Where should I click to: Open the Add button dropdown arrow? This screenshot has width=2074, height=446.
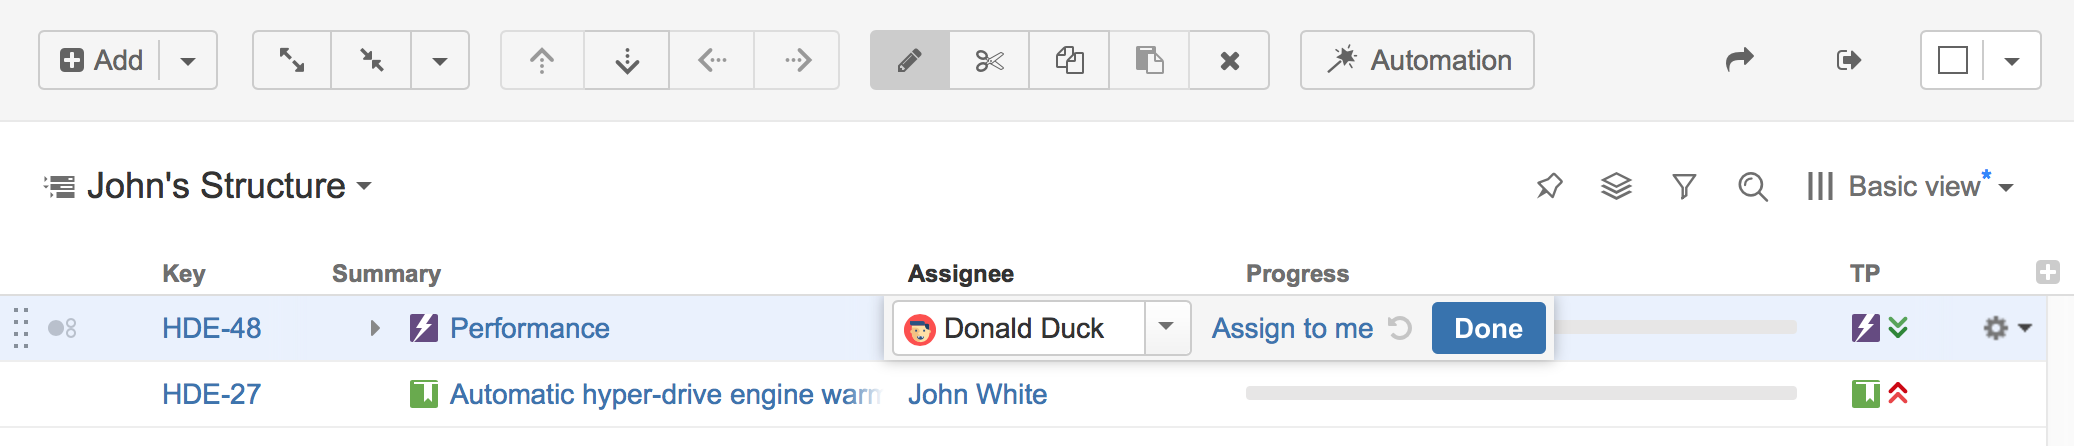(188, 60)
